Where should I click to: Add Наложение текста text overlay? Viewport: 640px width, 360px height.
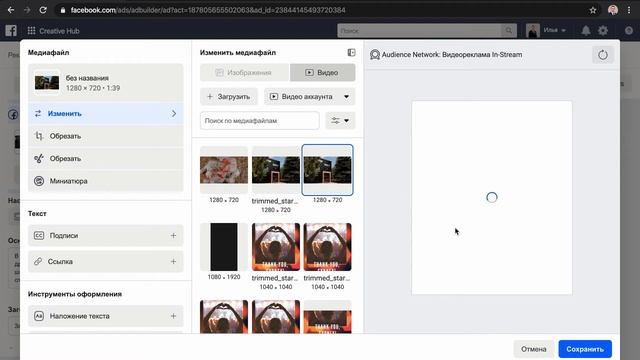tap(106, 316)
